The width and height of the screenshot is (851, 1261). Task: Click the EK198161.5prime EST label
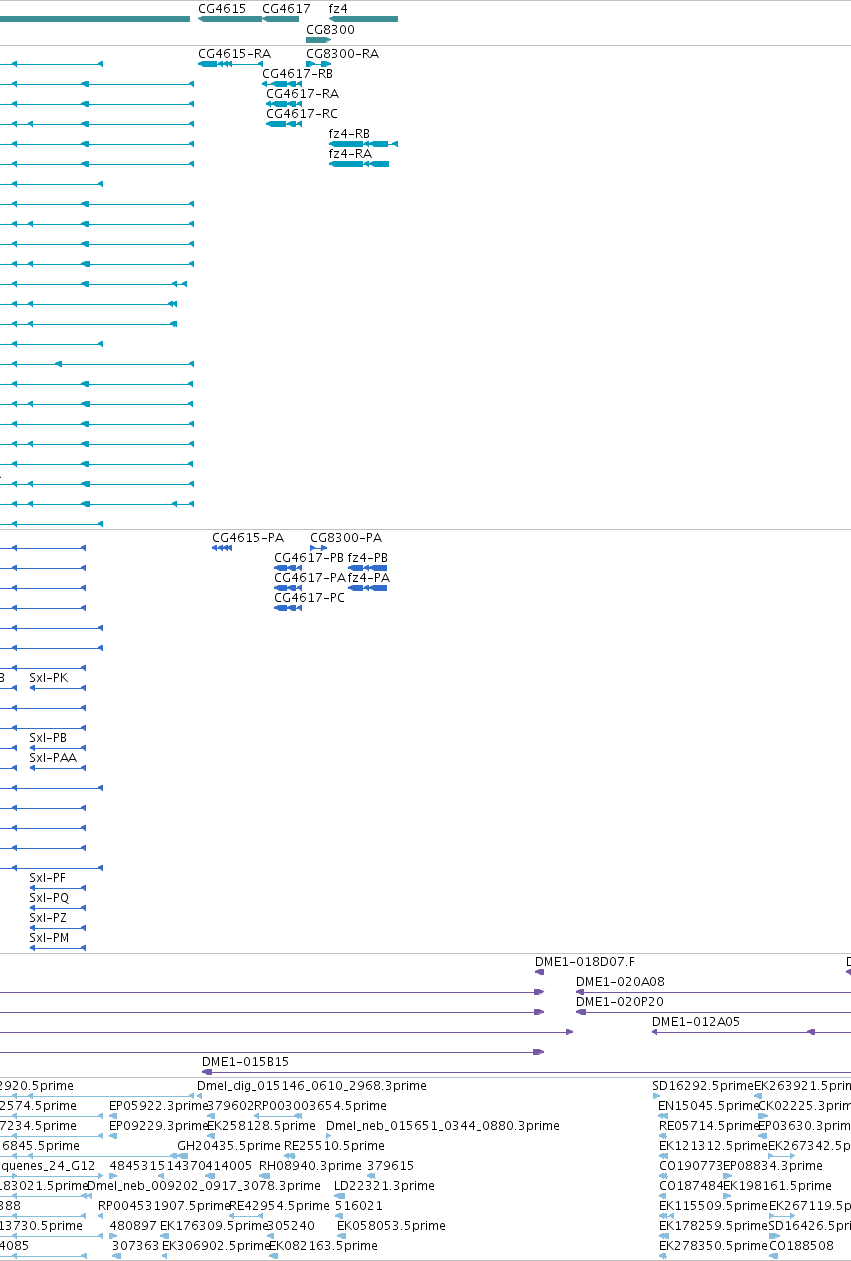[777, 1186]
